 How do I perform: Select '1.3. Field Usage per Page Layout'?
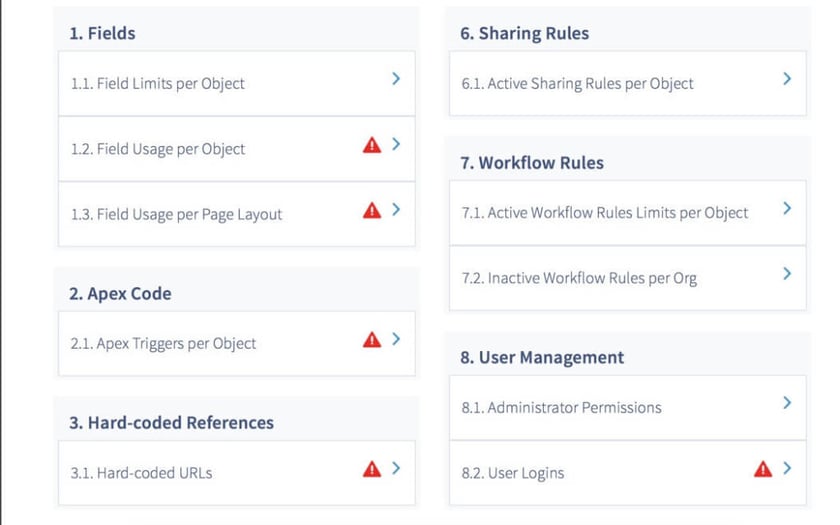pyautogui.click(x=237, y=214)
